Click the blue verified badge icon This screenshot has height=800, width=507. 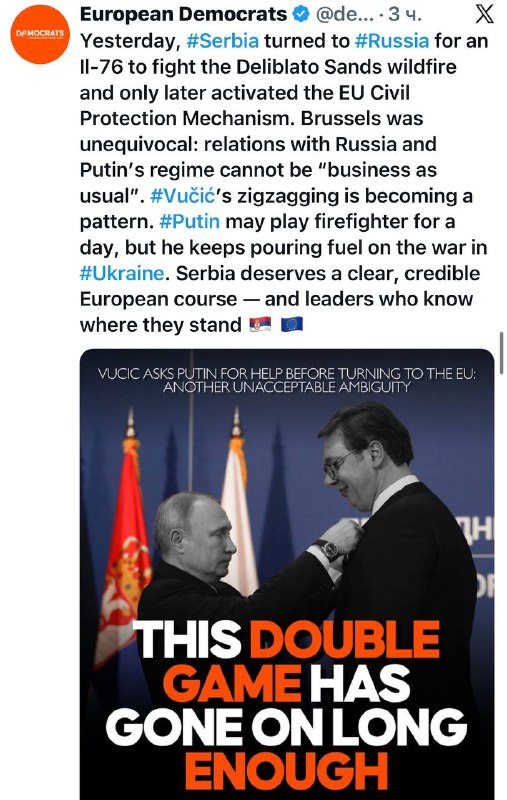pyautogui.click(x=301, y=15)
